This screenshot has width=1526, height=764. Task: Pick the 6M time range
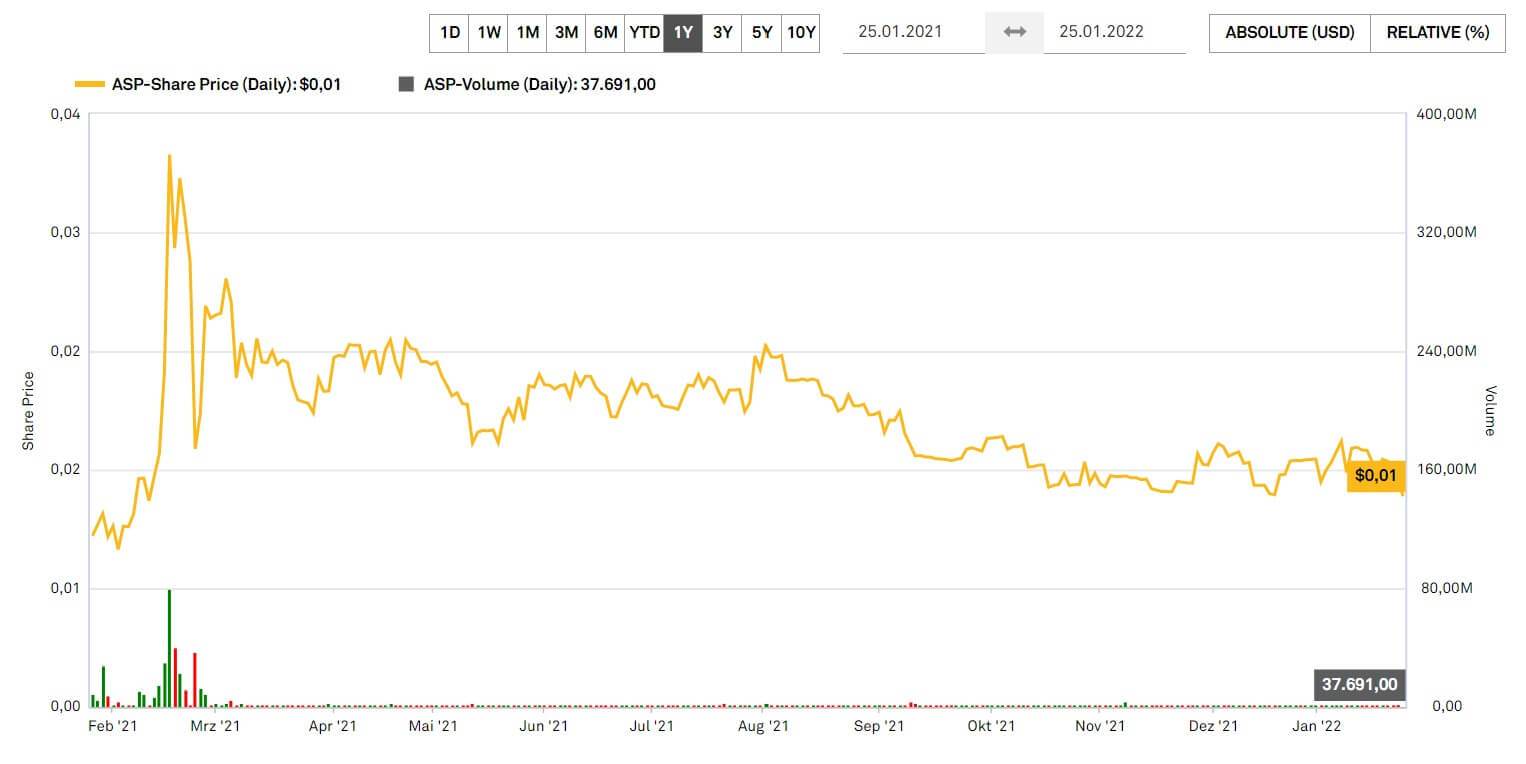tap(605, 33)
